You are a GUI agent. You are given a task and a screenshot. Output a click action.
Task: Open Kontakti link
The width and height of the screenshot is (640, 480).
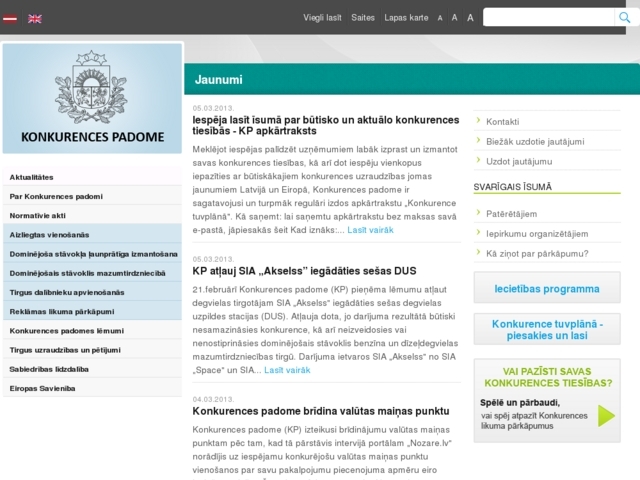[502, 122]
